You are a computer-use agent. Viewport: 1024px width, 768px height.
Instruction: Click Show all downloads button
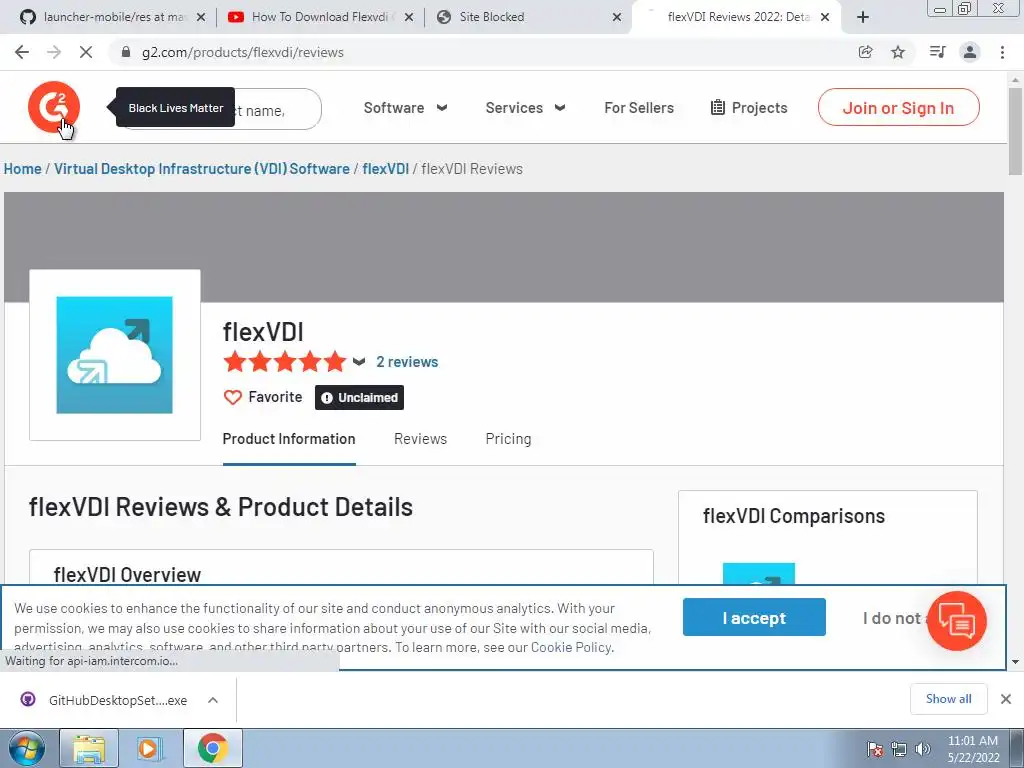pos(948,699)
